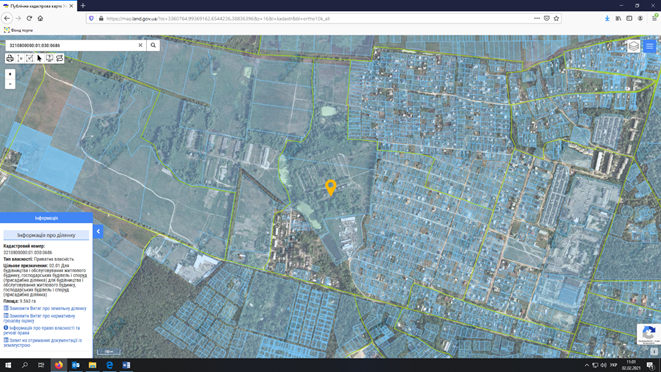The image size is (661, 372).
Task: Open the Фонд bookmark in bookmarks bar
Action: [x=19, y=30]
